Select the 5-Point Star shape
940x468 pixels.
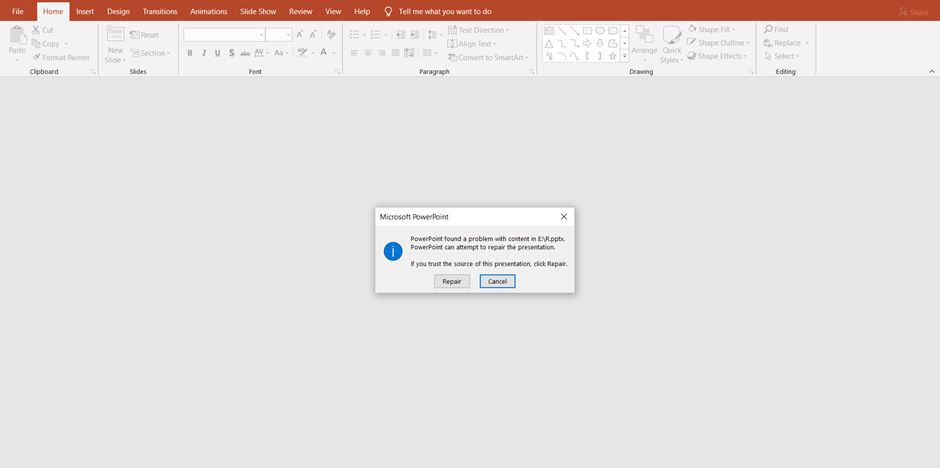tap(613, 56)
